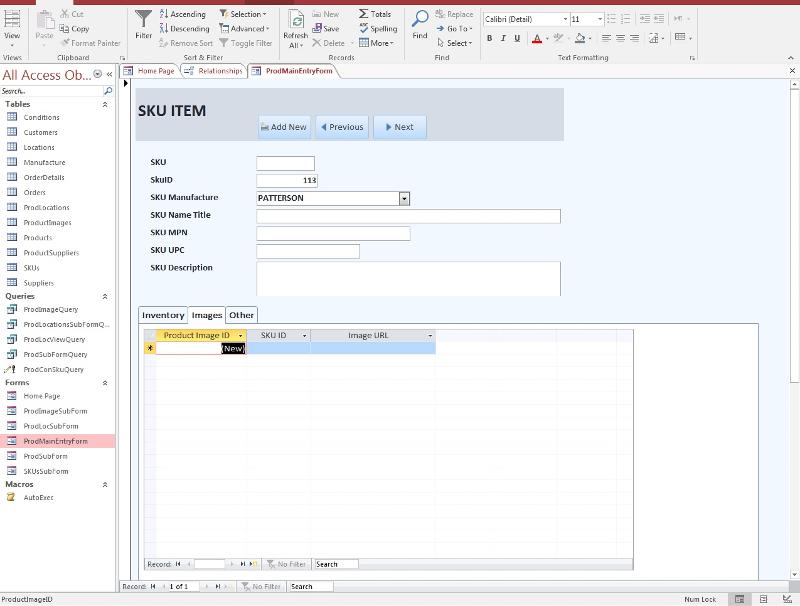Collapse the Queries group
Image resolution: width=800 pixels, height=606 pixels.
point(105,296)
